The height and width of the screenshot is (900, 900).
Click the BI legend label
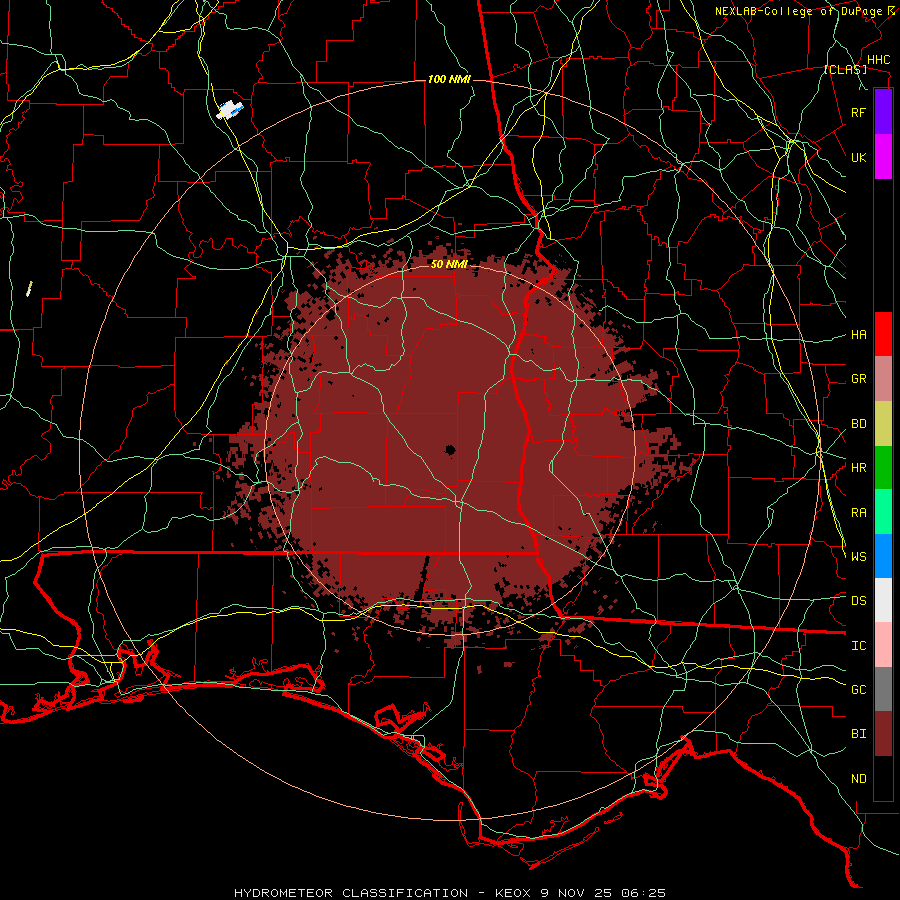858,734
